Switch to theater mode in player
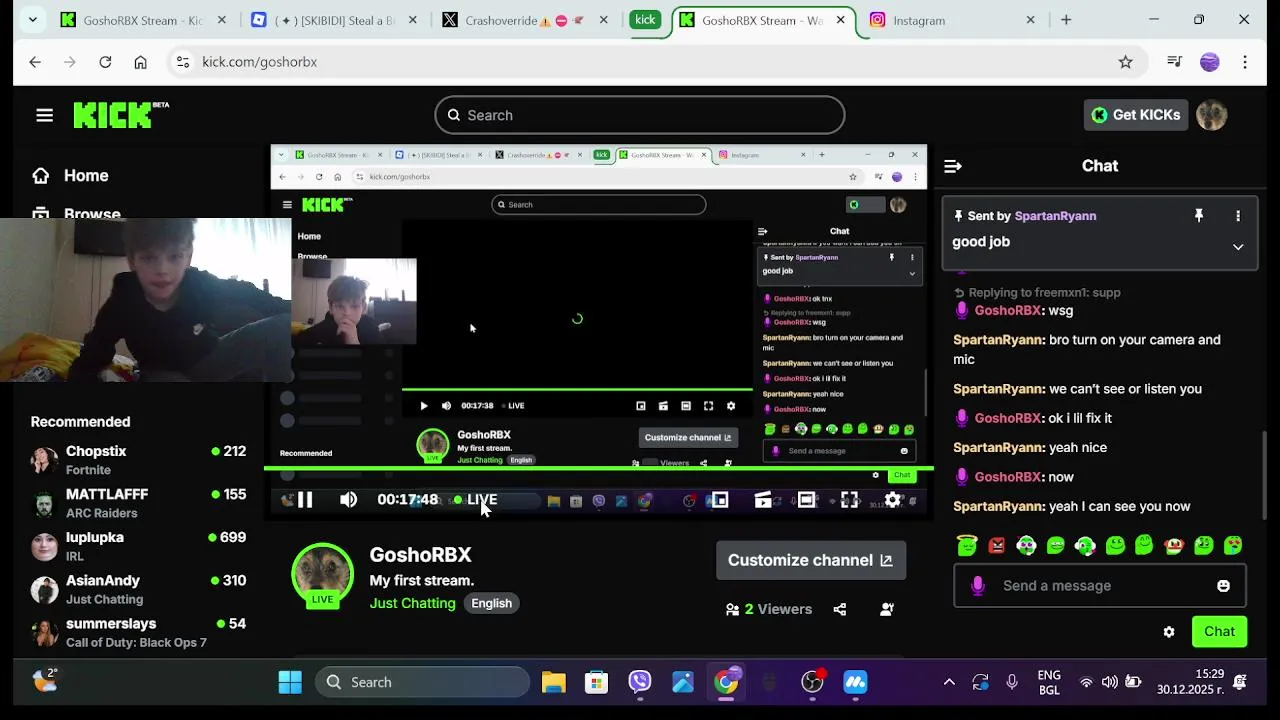This screenshot has width=1280, height=720. click(x=806, y=500)
